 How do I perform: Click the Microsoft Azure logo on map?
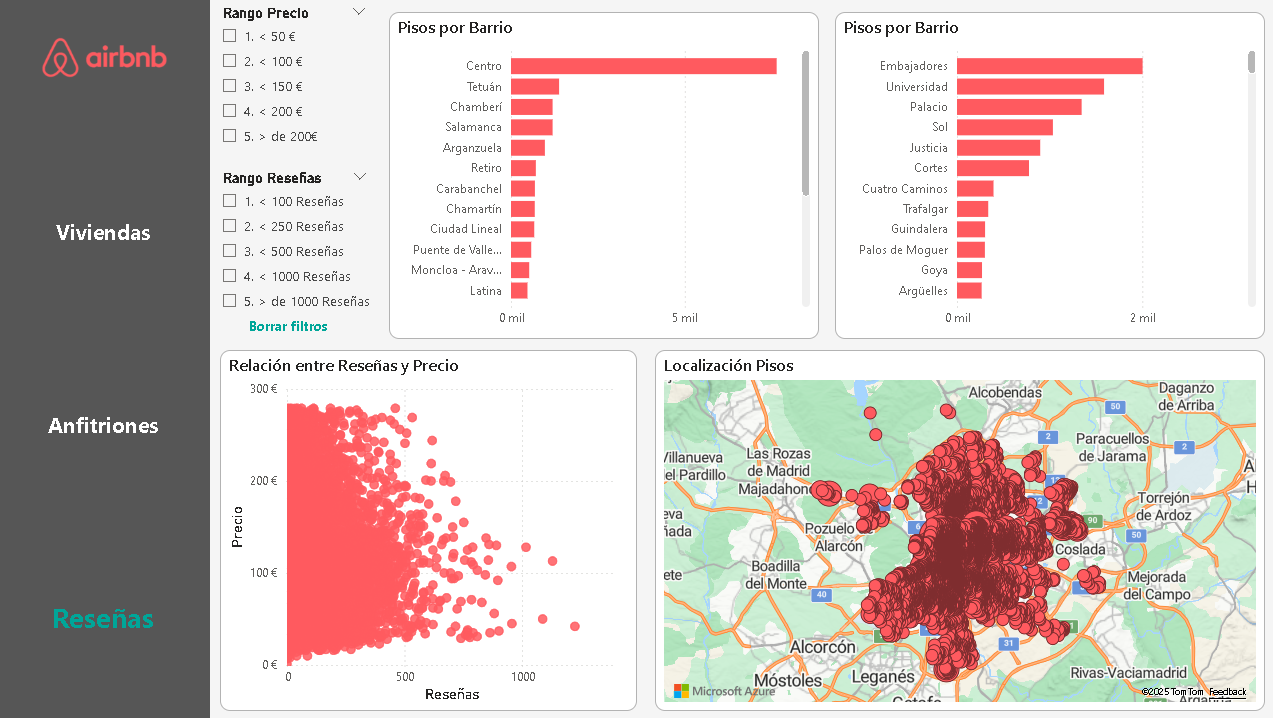[710, 691]
